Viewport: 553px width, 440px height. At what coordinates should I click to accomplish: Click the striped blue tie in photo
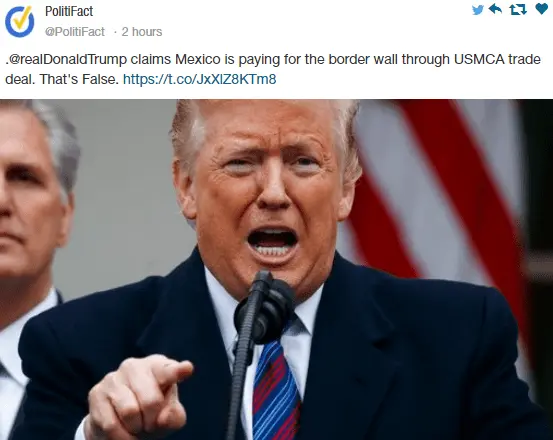pyautogui.click(x=276, y=390)
